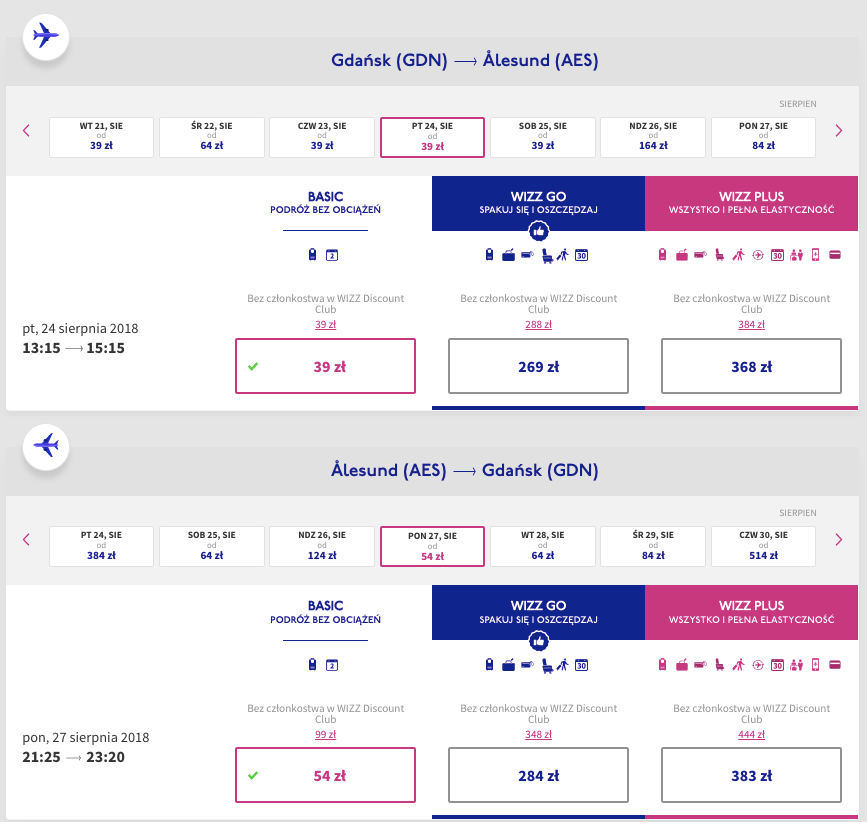Click WIZZ PLUS priority boarding icon, Ålesund–Gdańsk flight
The image size is (867, 826).
pos(738,665)
